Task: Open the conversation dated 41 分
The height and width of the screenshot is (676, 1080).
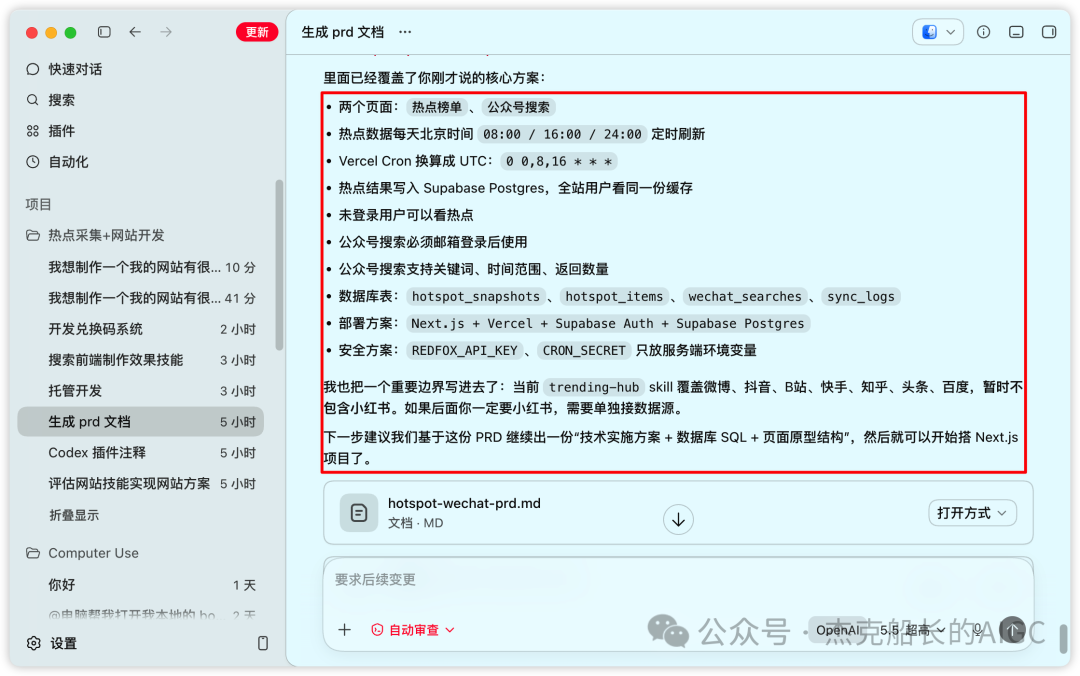Action: pos(141,298)
